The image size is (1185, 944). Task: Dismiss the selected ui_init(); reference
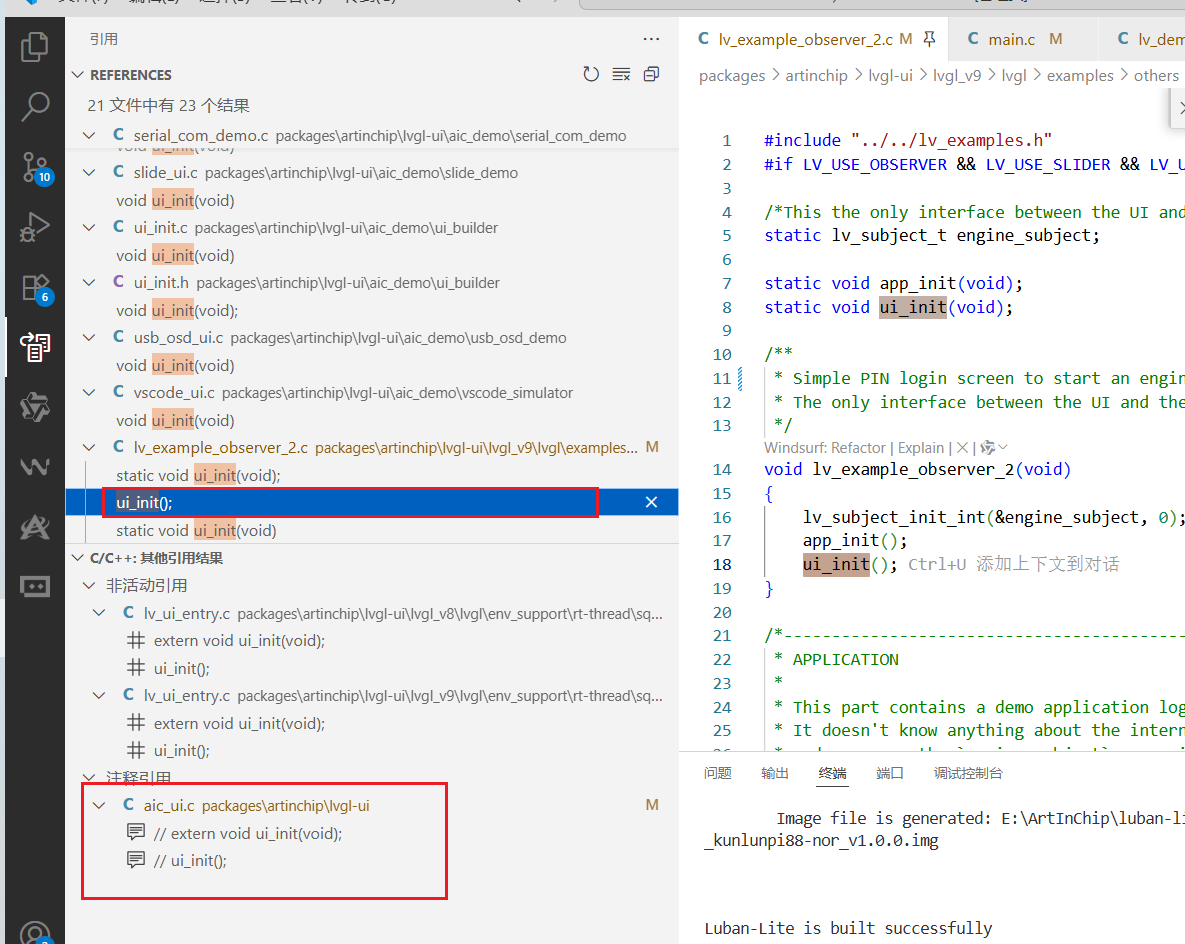651,503
